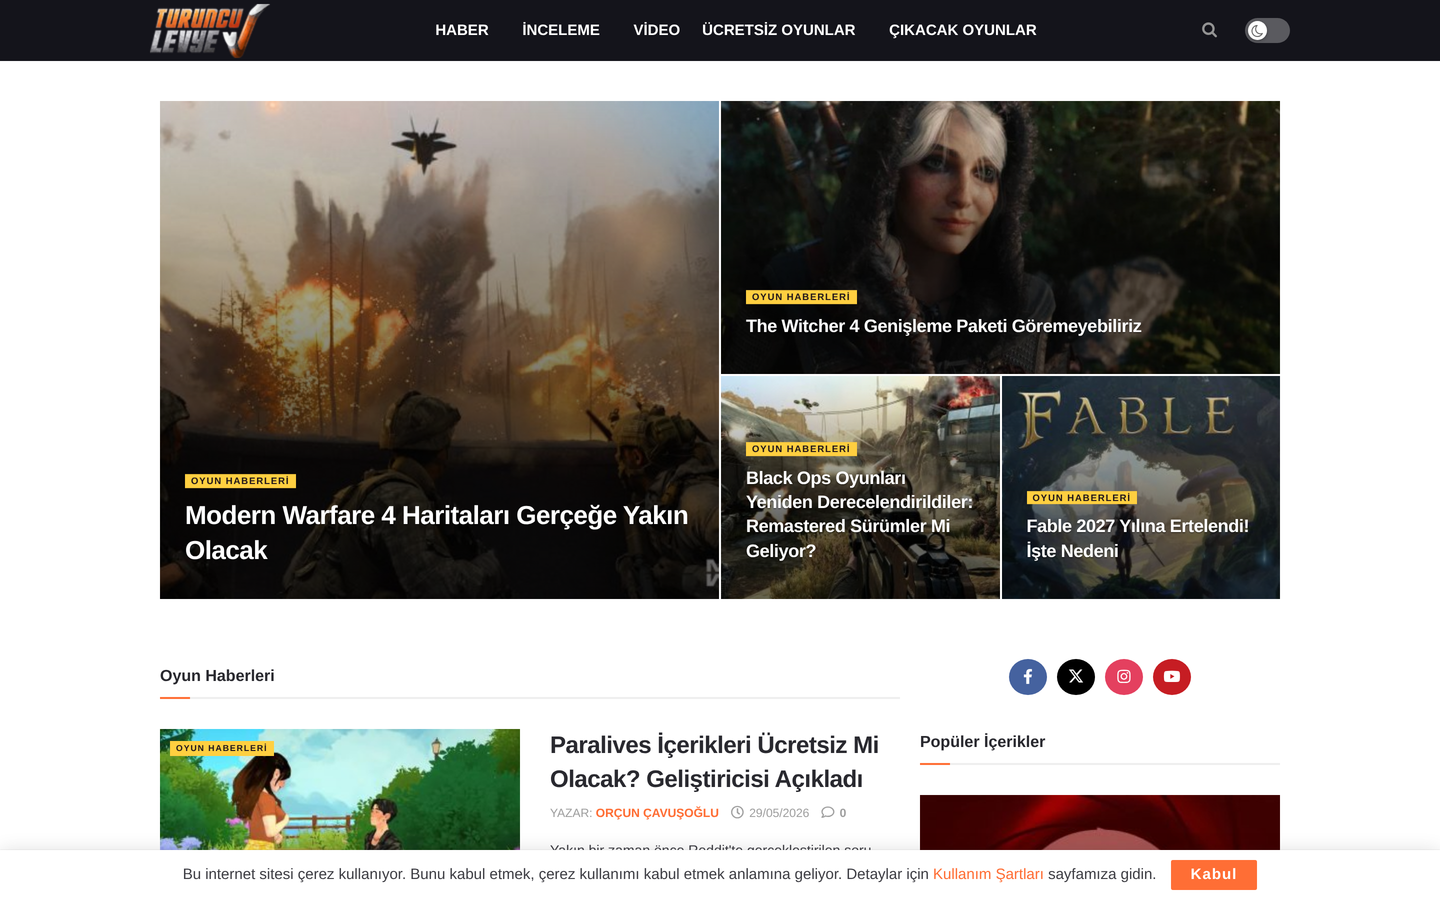Click the Oyun Haberleri section heading
The image size is (1440, 900).
[217, 676]
